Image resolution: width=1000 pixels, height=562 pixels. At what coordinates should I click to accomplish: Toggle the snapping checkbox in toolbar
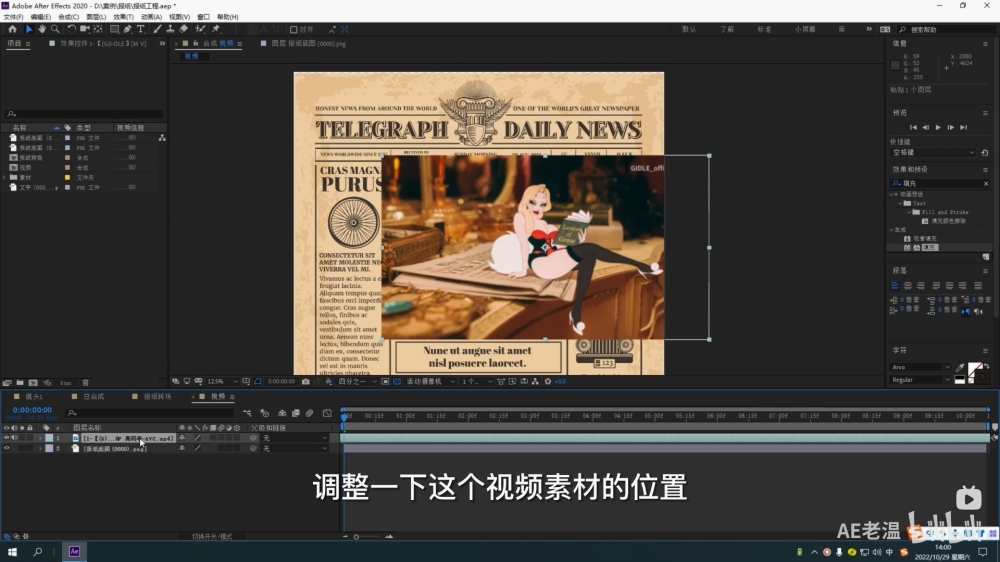[x=293, y=29]
